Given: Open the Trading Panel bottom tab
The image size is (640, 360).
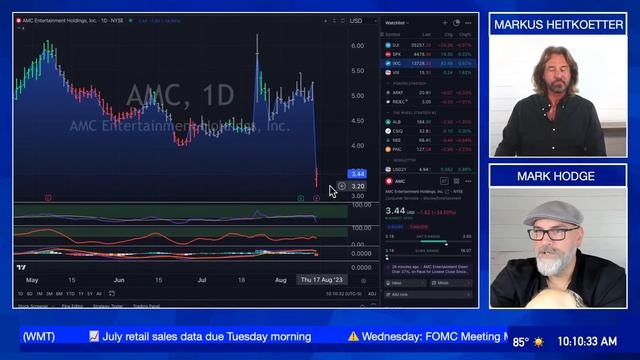Looking at the screenshot, I should coord(146,306).
